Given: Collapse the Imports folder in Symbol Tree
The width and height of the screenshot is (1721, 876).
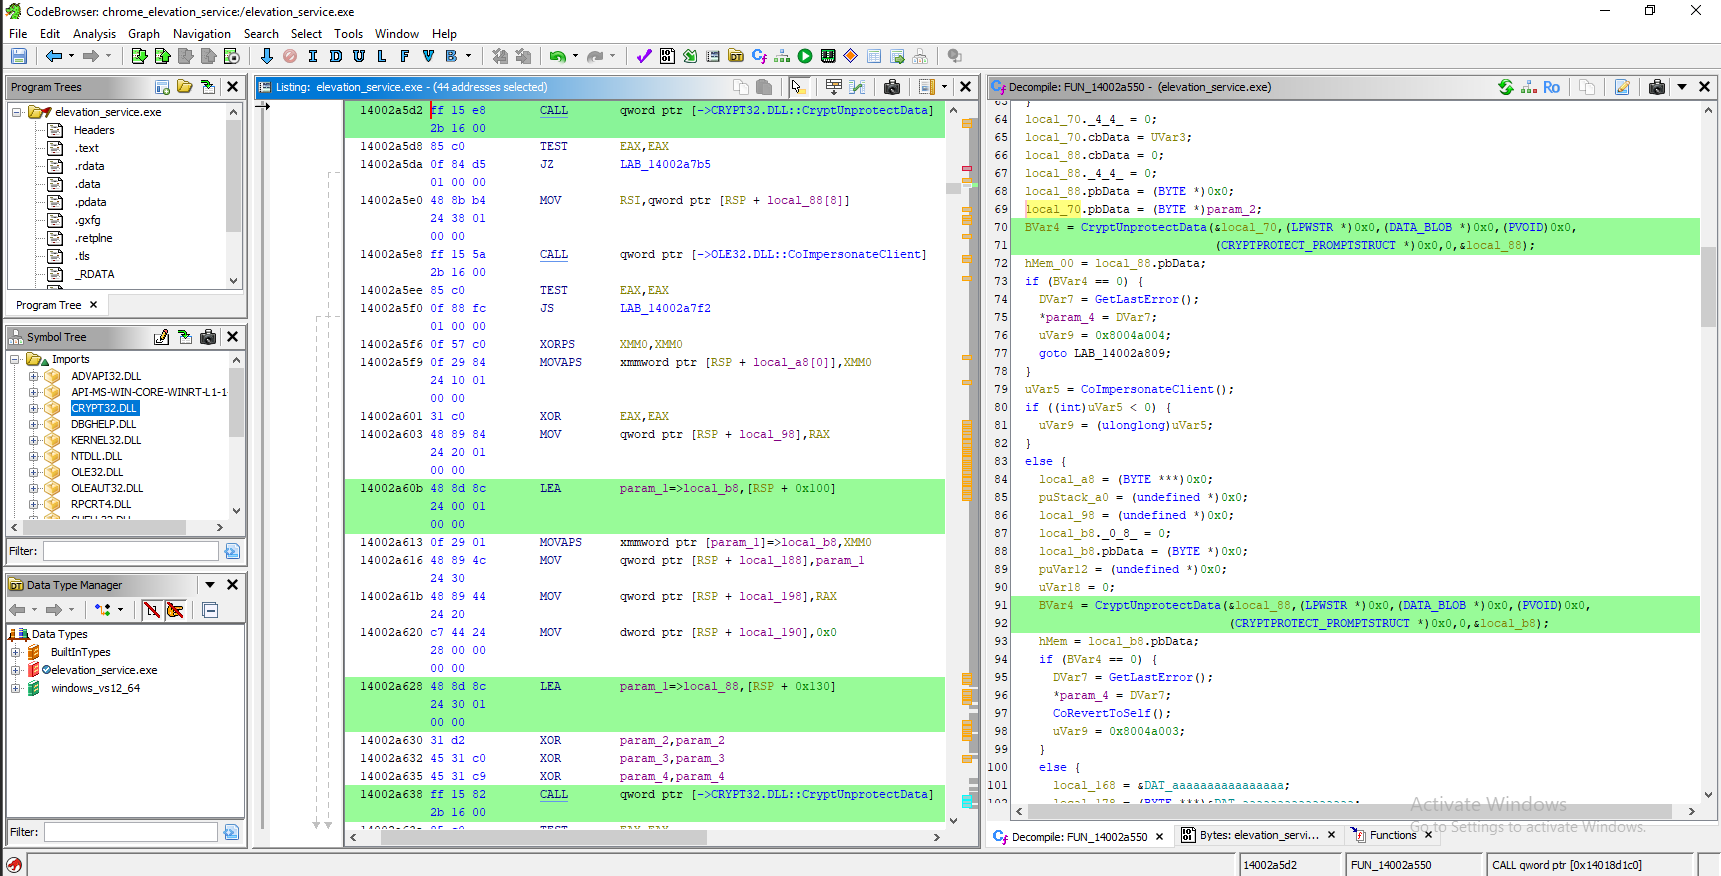Looking at the screenshot, I should pyautogui.click(x=15, y=359).
